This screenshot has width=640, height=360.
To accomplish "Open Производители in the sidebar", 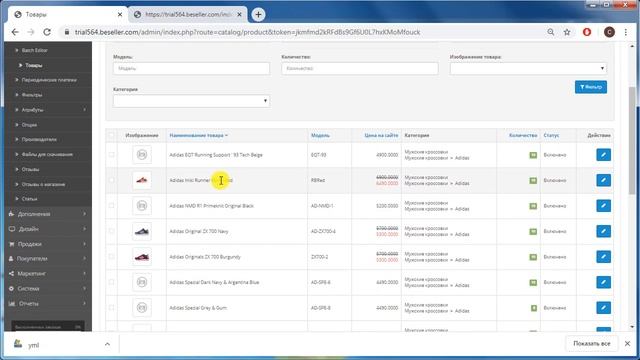I will [39, 140].
